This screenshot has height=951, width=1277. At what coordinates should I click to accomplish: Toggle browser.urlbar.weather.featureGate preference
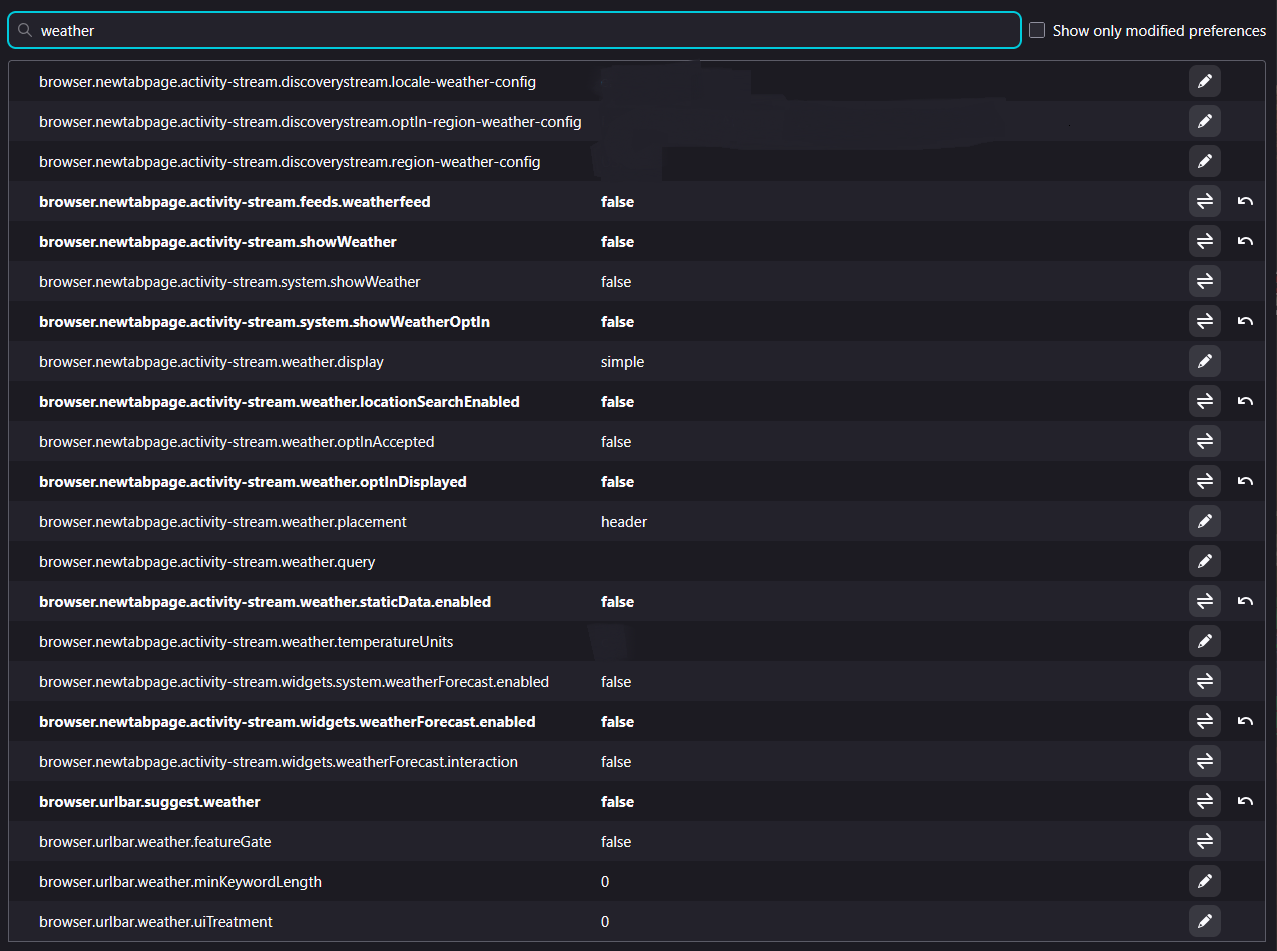(1204, 841)
